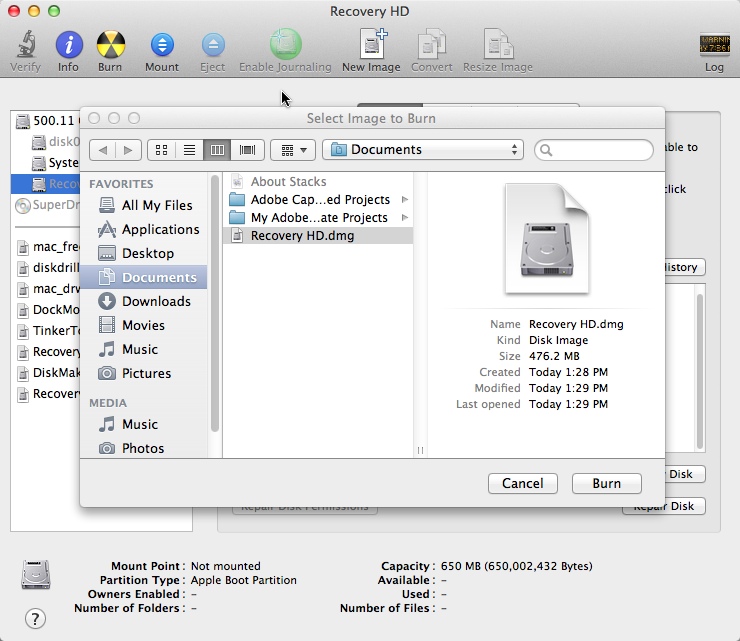This screenshot has height=641, width=740.
Task: Cancel the Select Image to Burn dialog
Action: tap(522, 483)
